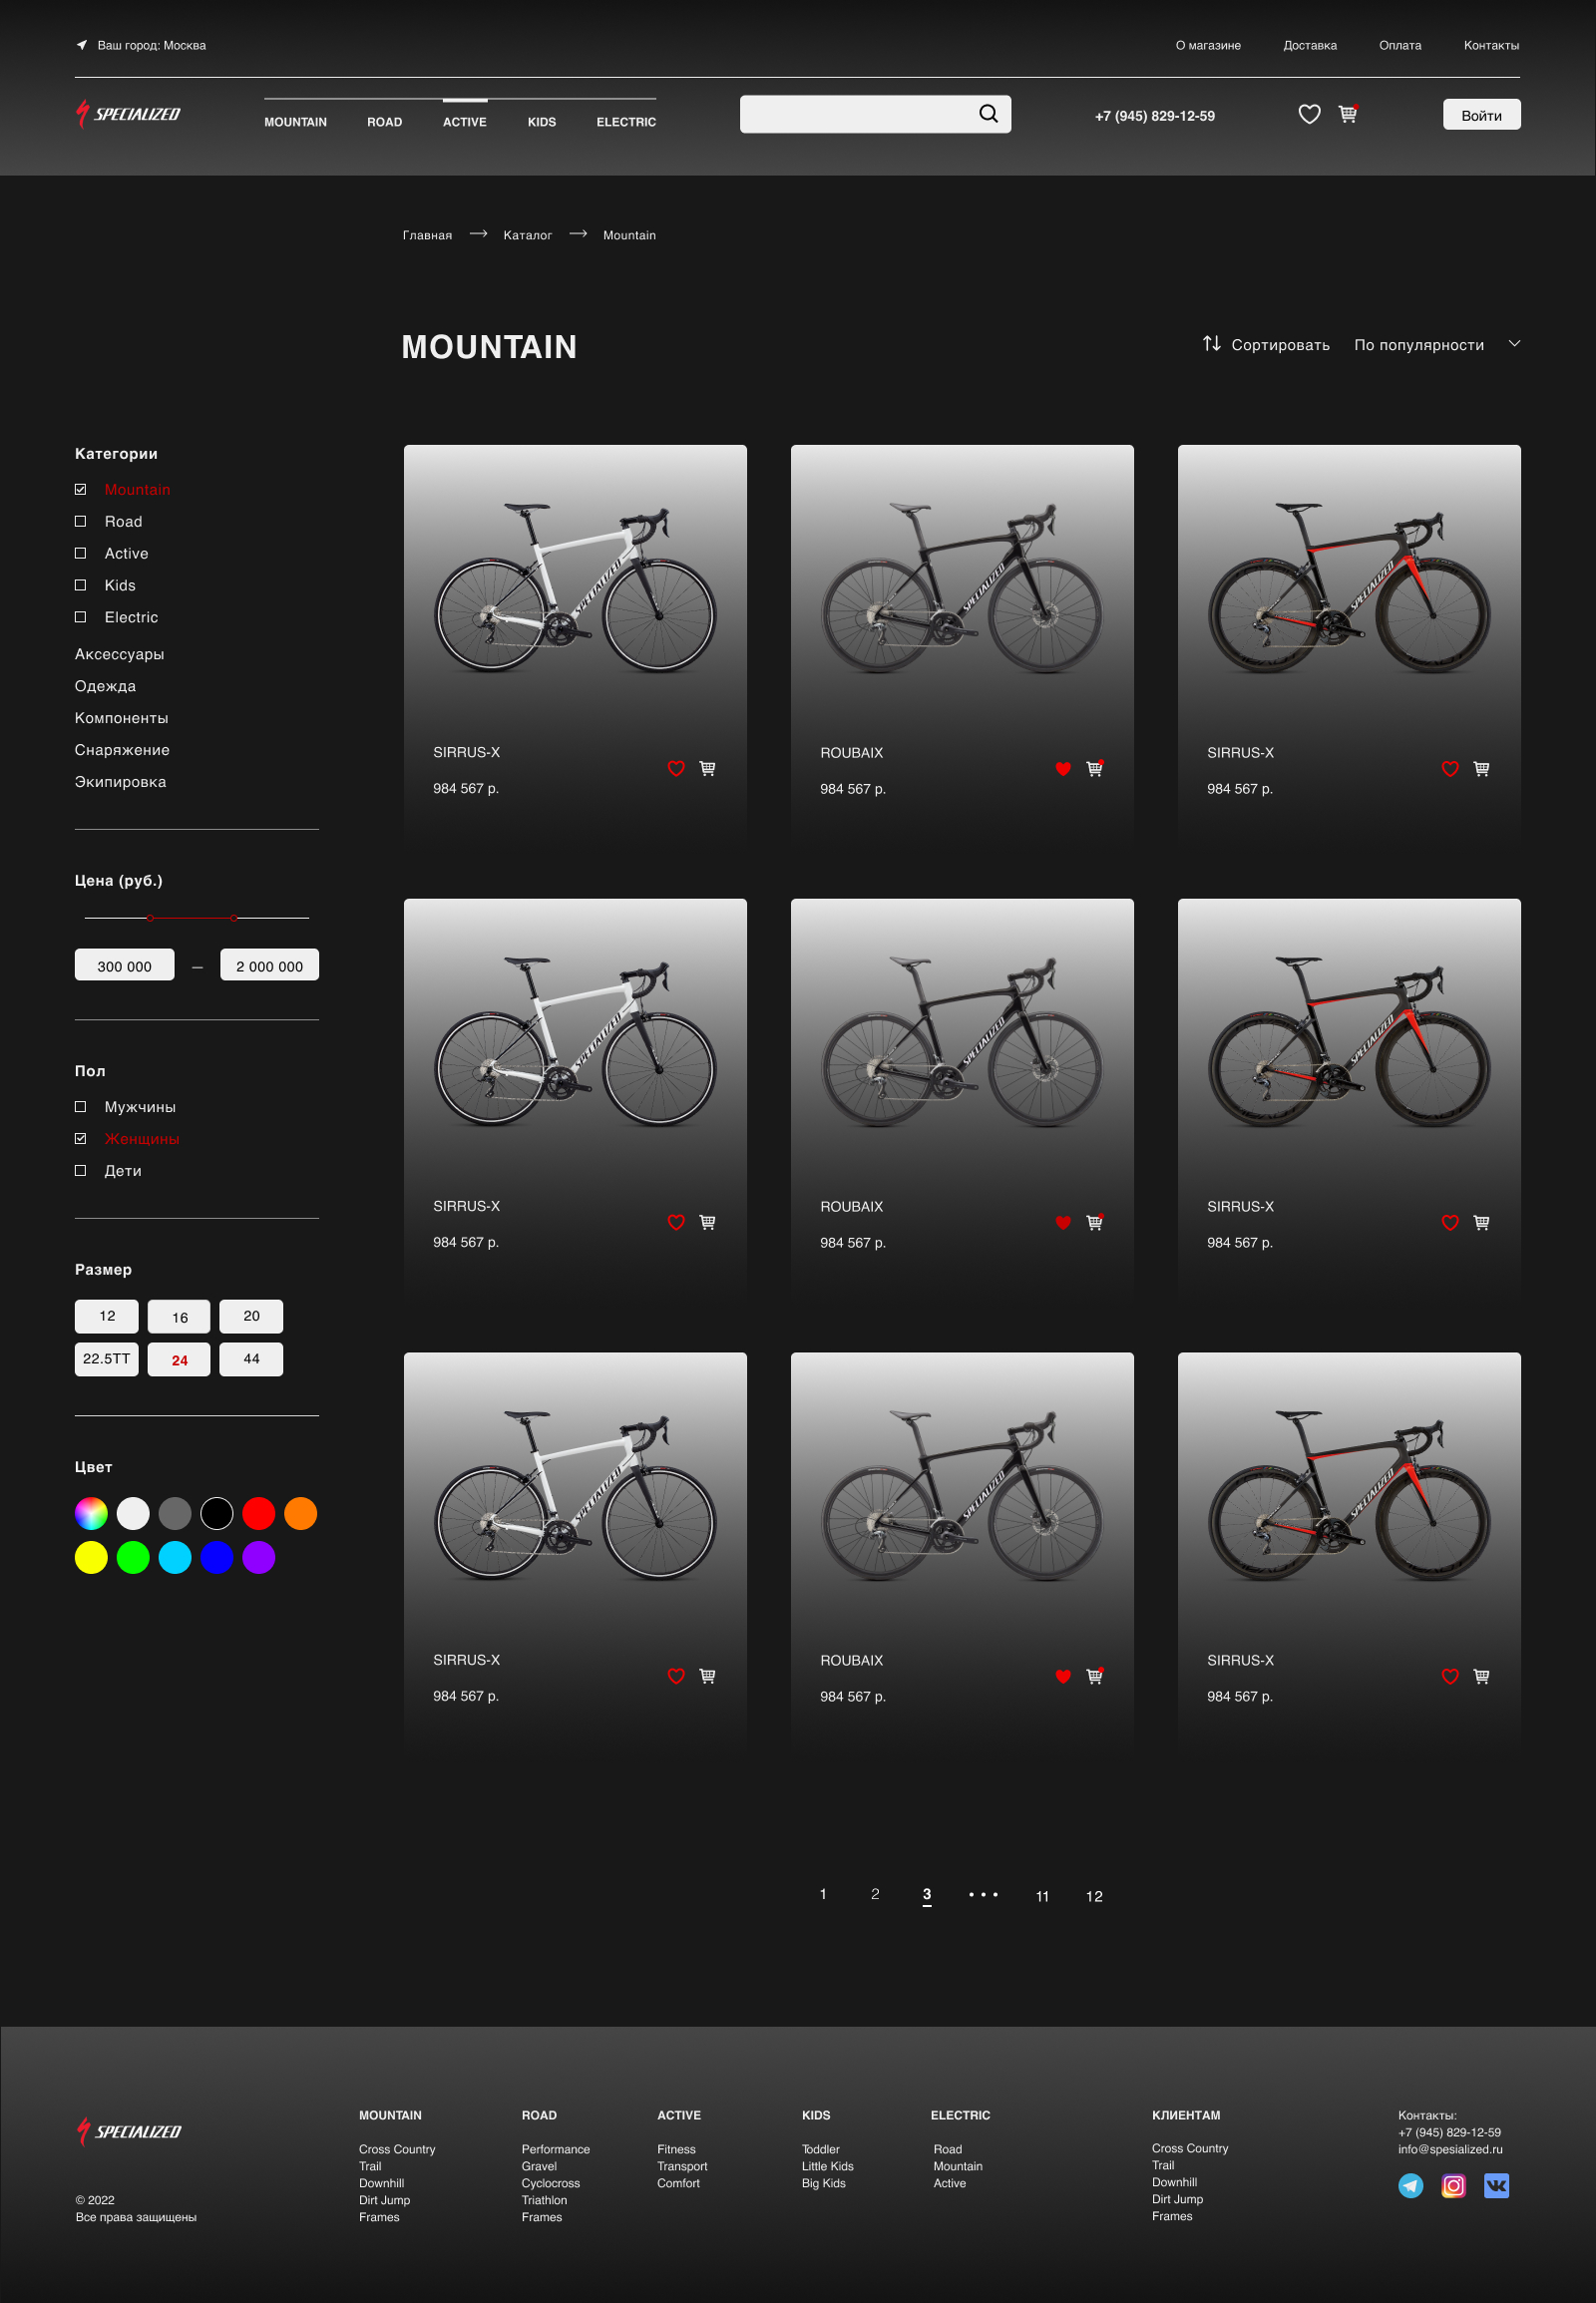
Task: Add top-row red-accent SIRRUS-X to cart
Action: [1481, 769]
